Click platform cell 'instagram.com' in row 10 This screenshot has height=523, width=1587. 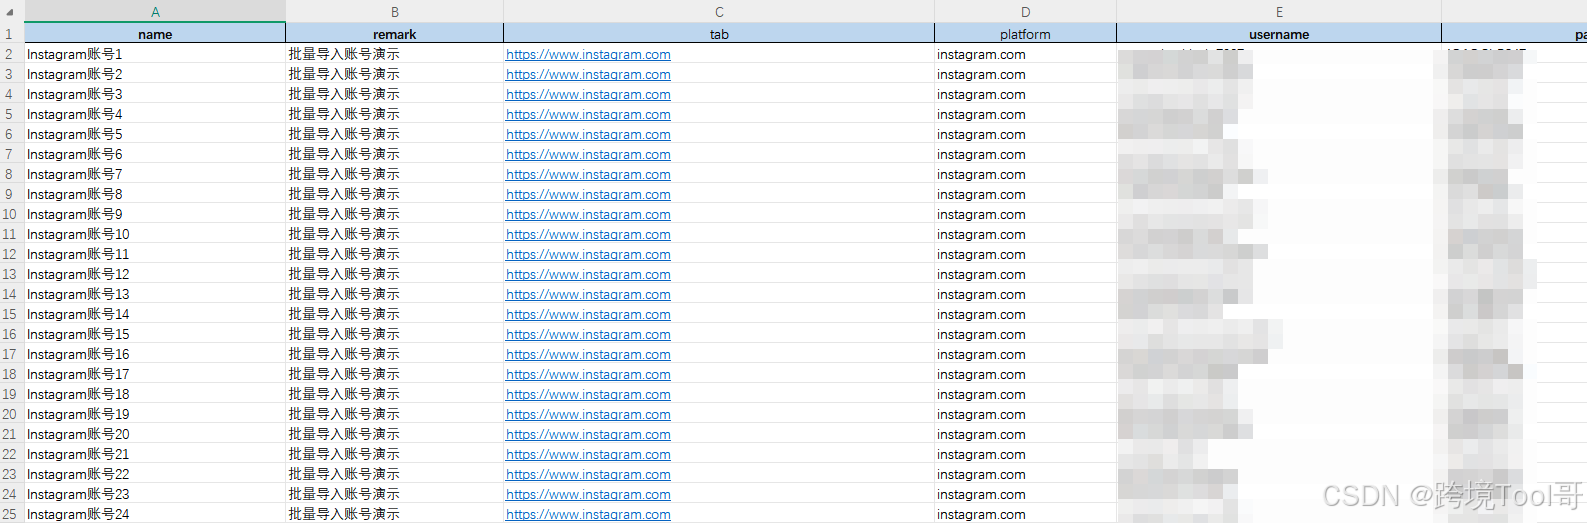tap(1025, 214)
